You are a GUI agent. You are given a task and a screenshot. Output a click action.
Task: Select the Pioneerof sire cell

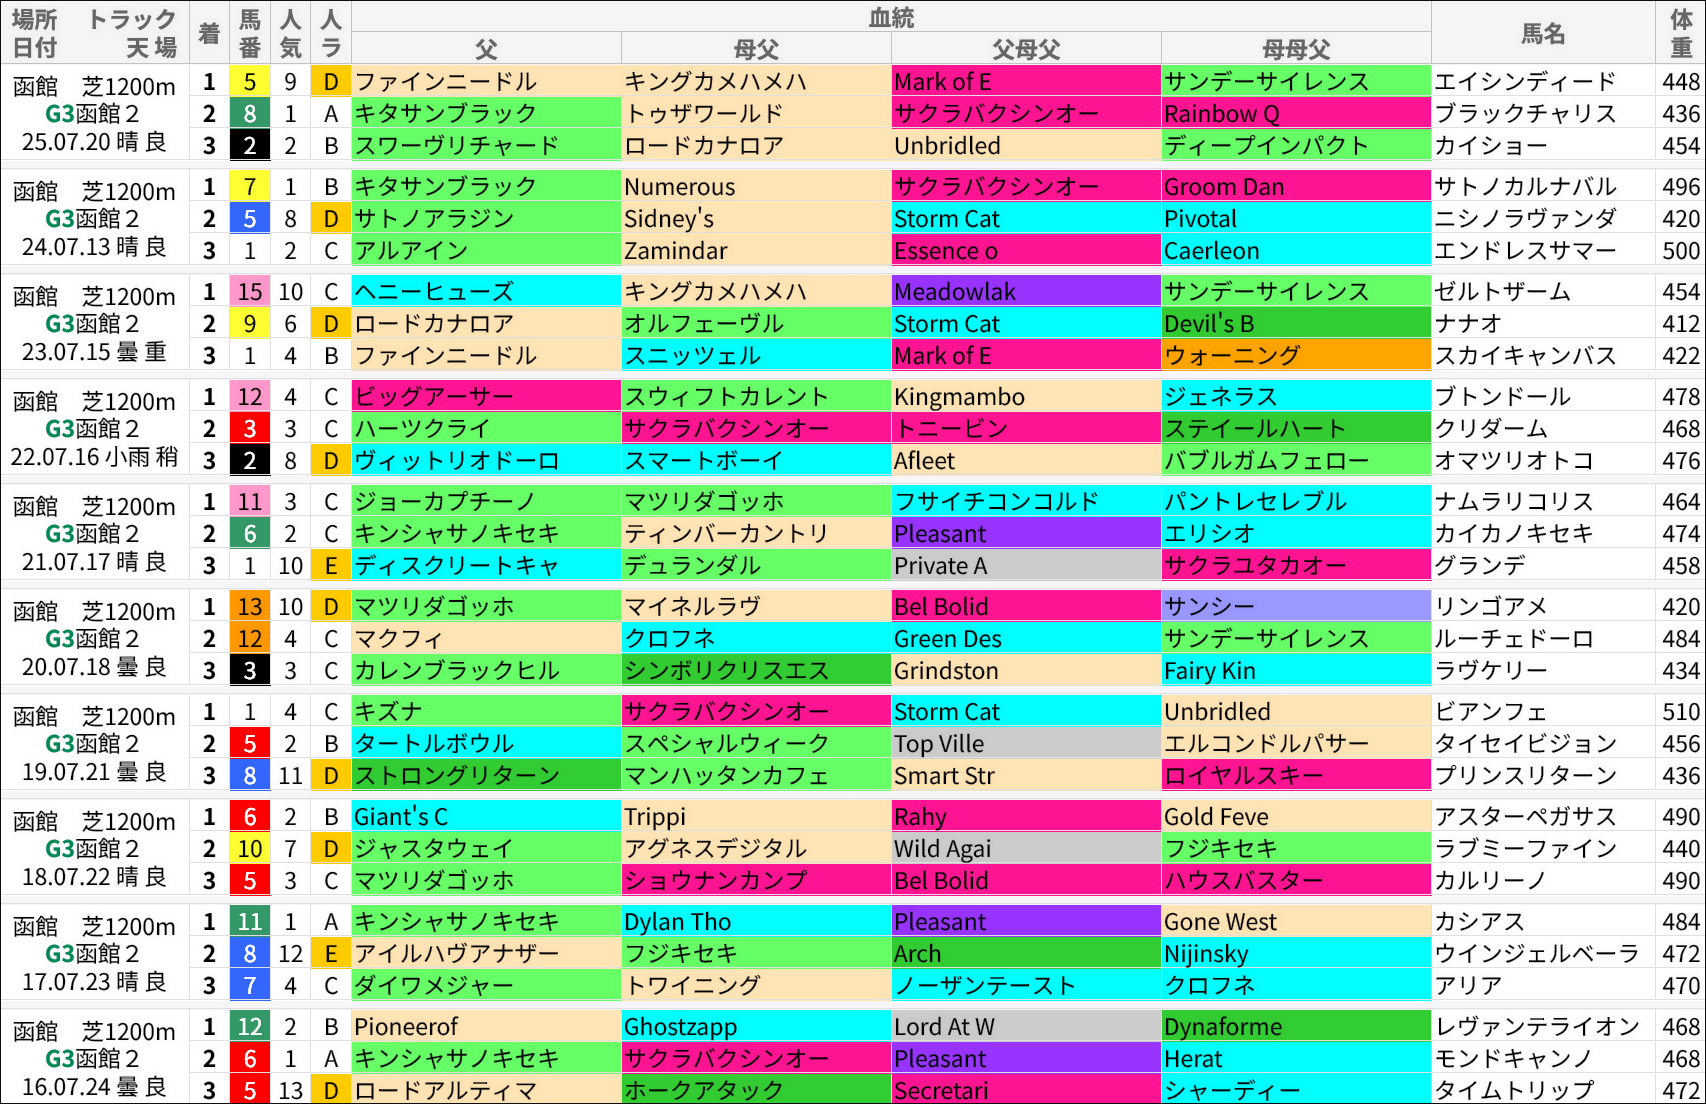[486, 1026]
